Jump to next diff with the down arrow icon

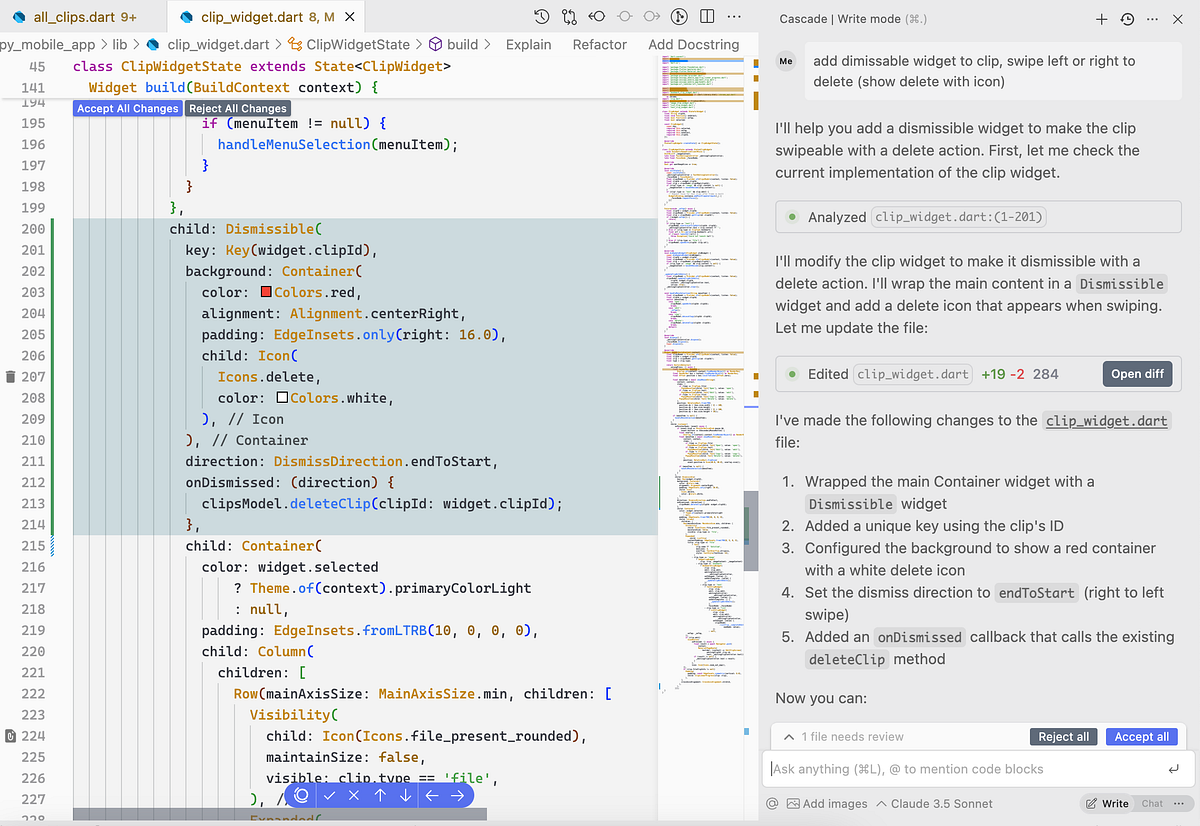pyautogui.click(x=405, y=795)
